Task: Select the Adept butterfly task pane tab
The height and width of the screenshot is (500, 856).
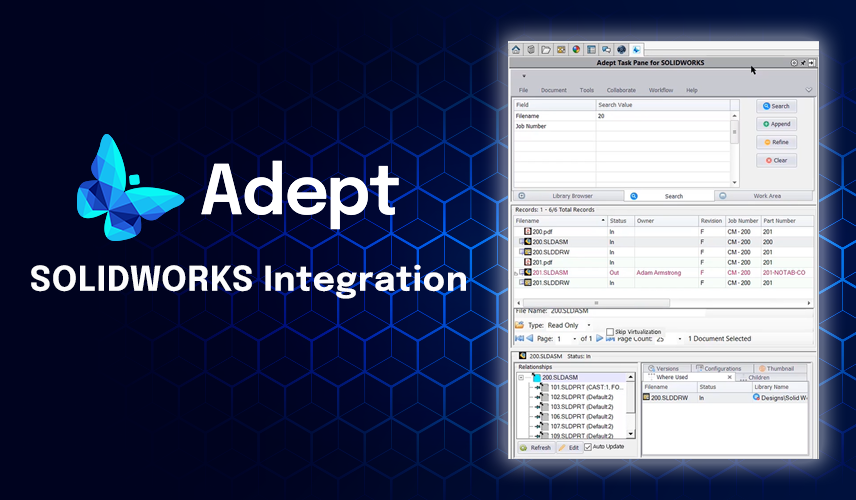Action: tap(637, 50)
